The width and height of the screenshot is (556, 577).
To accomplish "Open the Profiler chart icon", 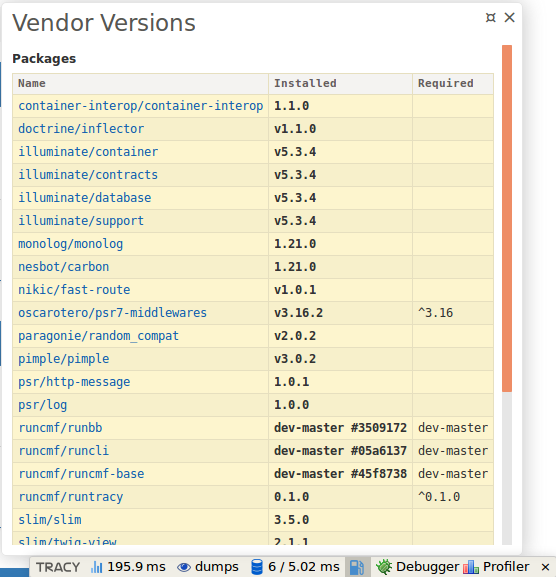I will (x=471, y=567).
